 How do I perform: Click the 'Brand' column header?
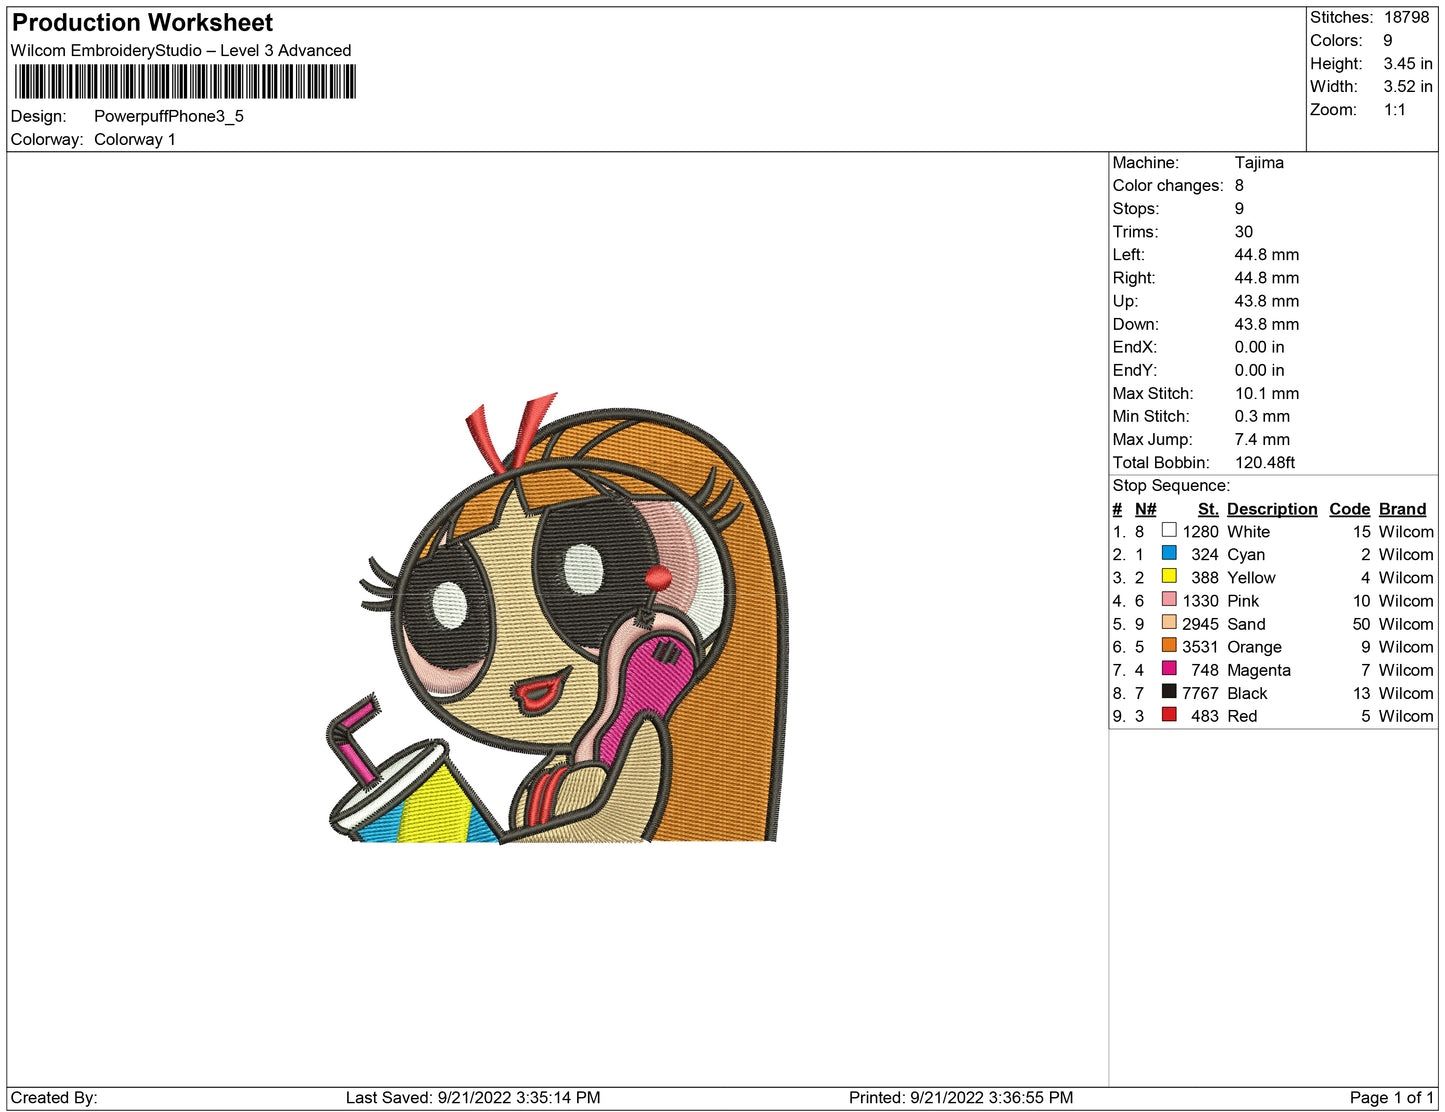(x=1403, y=509)
